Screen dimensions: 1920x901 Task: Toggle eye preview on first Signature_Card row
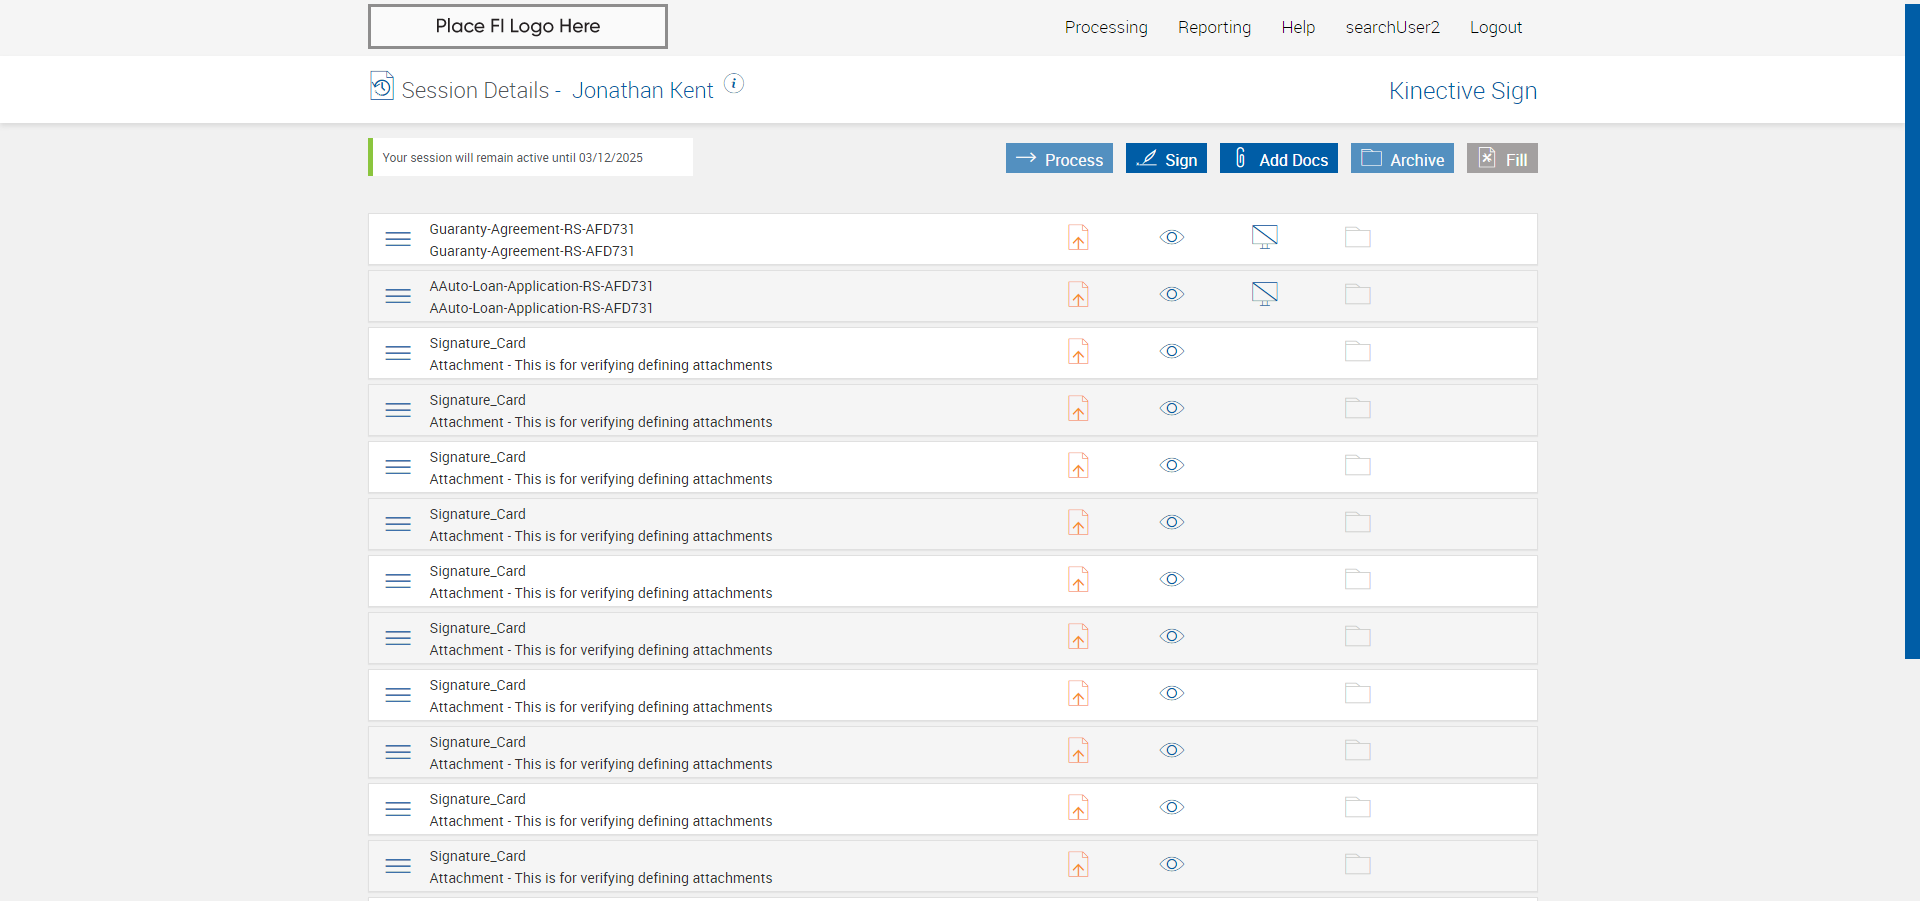tap(1172, 352)
